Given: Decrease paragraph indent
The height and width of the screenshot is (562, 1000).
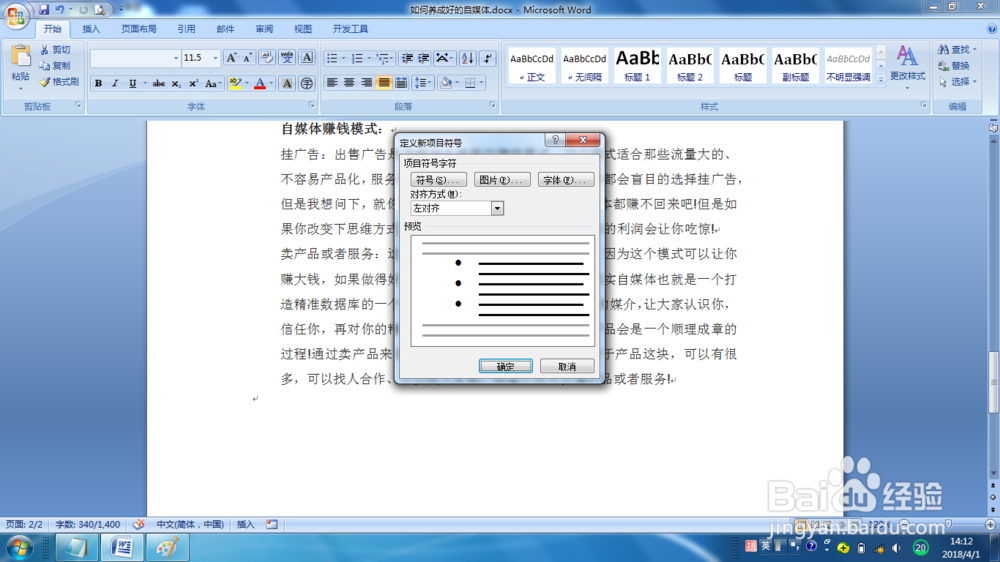Looking at the screenshot, I should [407, 59].
